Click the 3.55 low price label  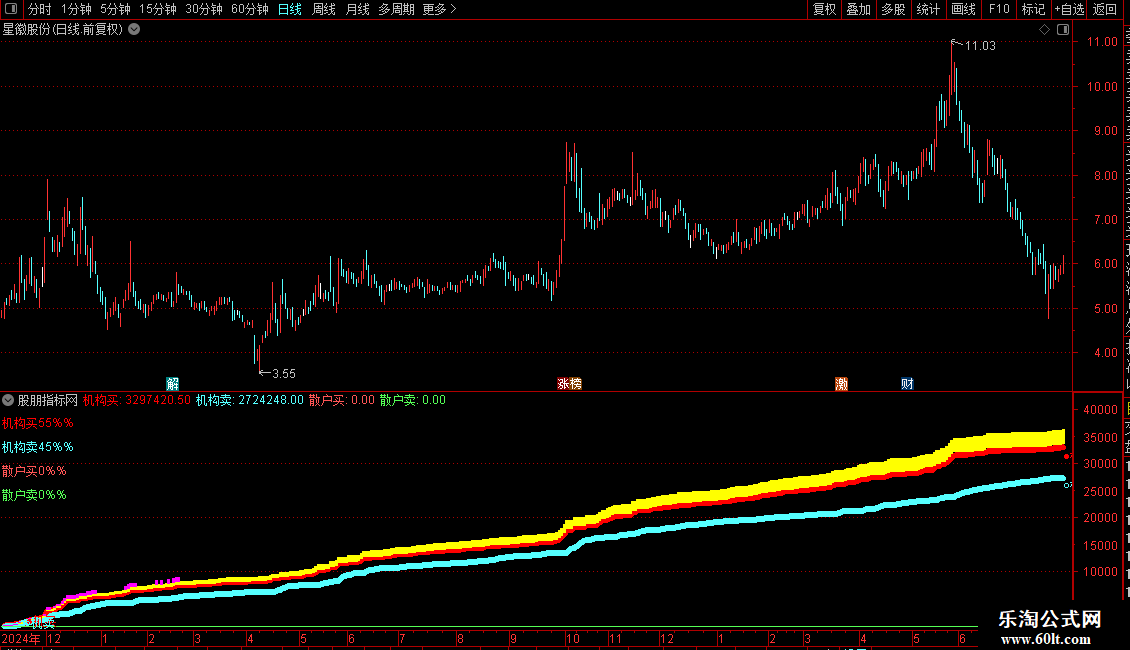pyautogui.click(x=284, y=374)
